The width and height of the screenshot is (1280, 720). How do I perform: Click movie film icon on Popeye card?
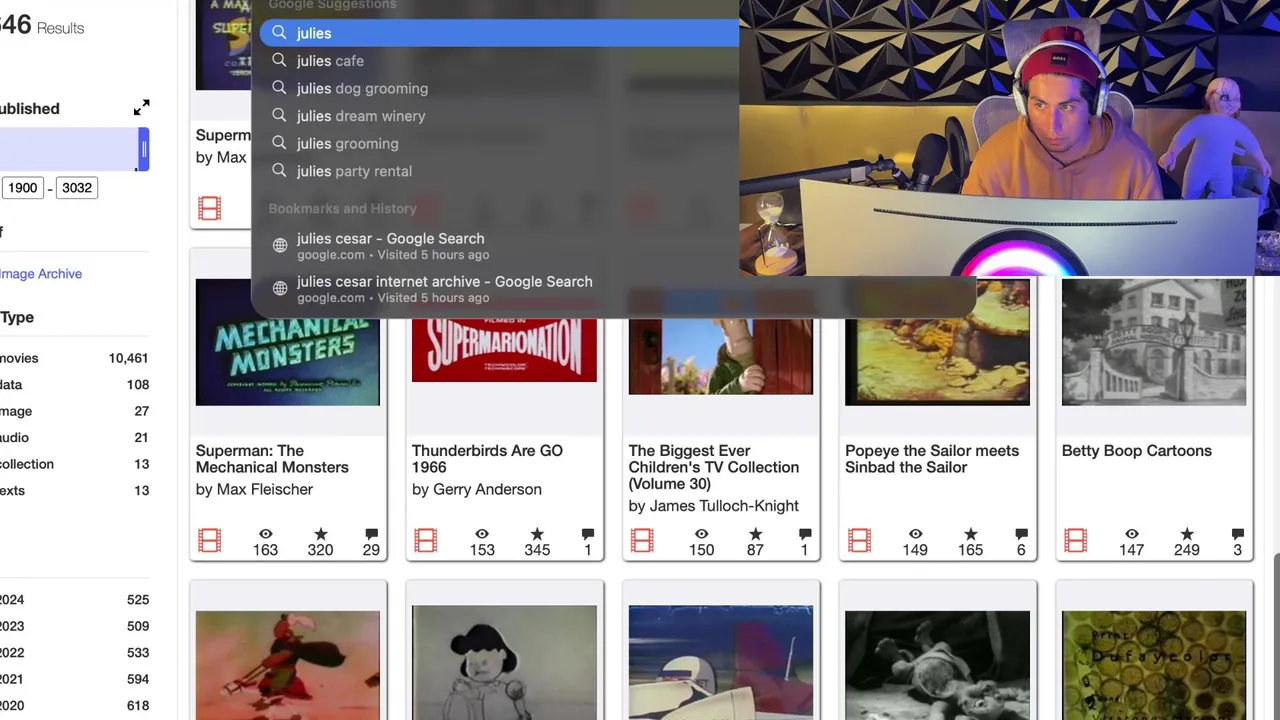(x=859, y=541)
